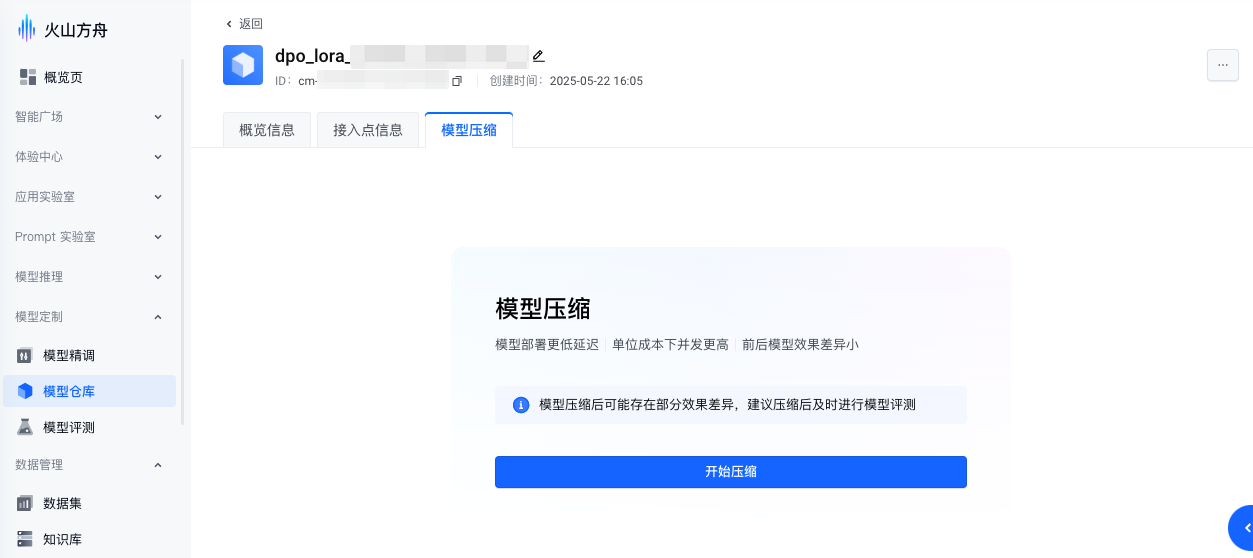Click the 模型仓库 cube icon
The height and width of the screenshot is (558, 1253).
[x=25, y=391]
